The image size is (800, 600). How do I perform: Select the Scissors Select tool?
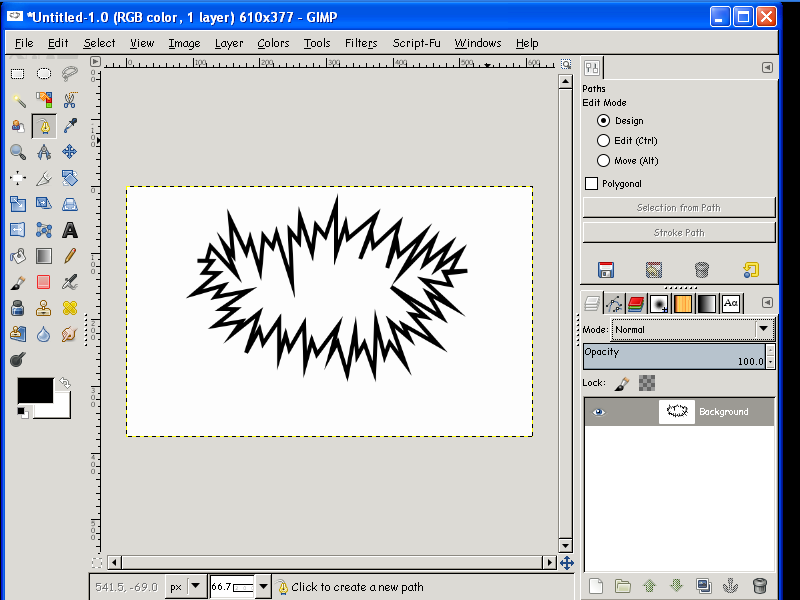tap(70, 99)
